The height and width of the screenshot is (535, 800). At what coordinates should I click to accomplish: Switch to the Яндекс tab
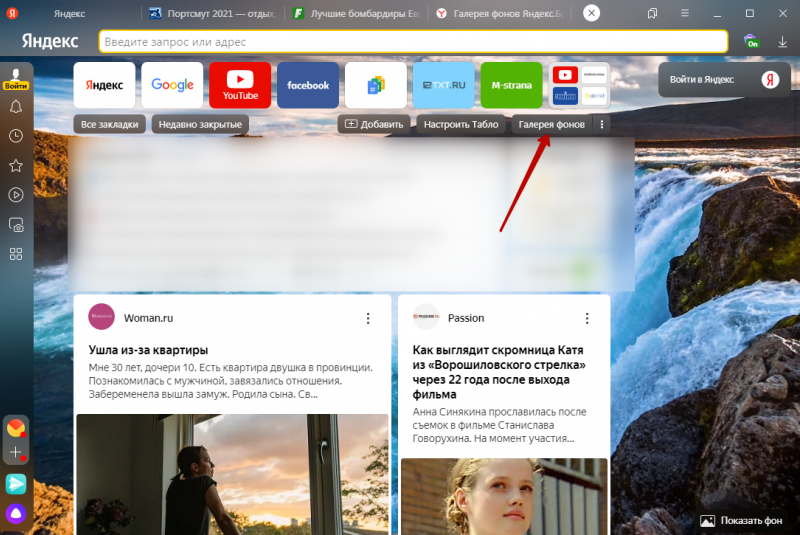click(x=69, y=14)
